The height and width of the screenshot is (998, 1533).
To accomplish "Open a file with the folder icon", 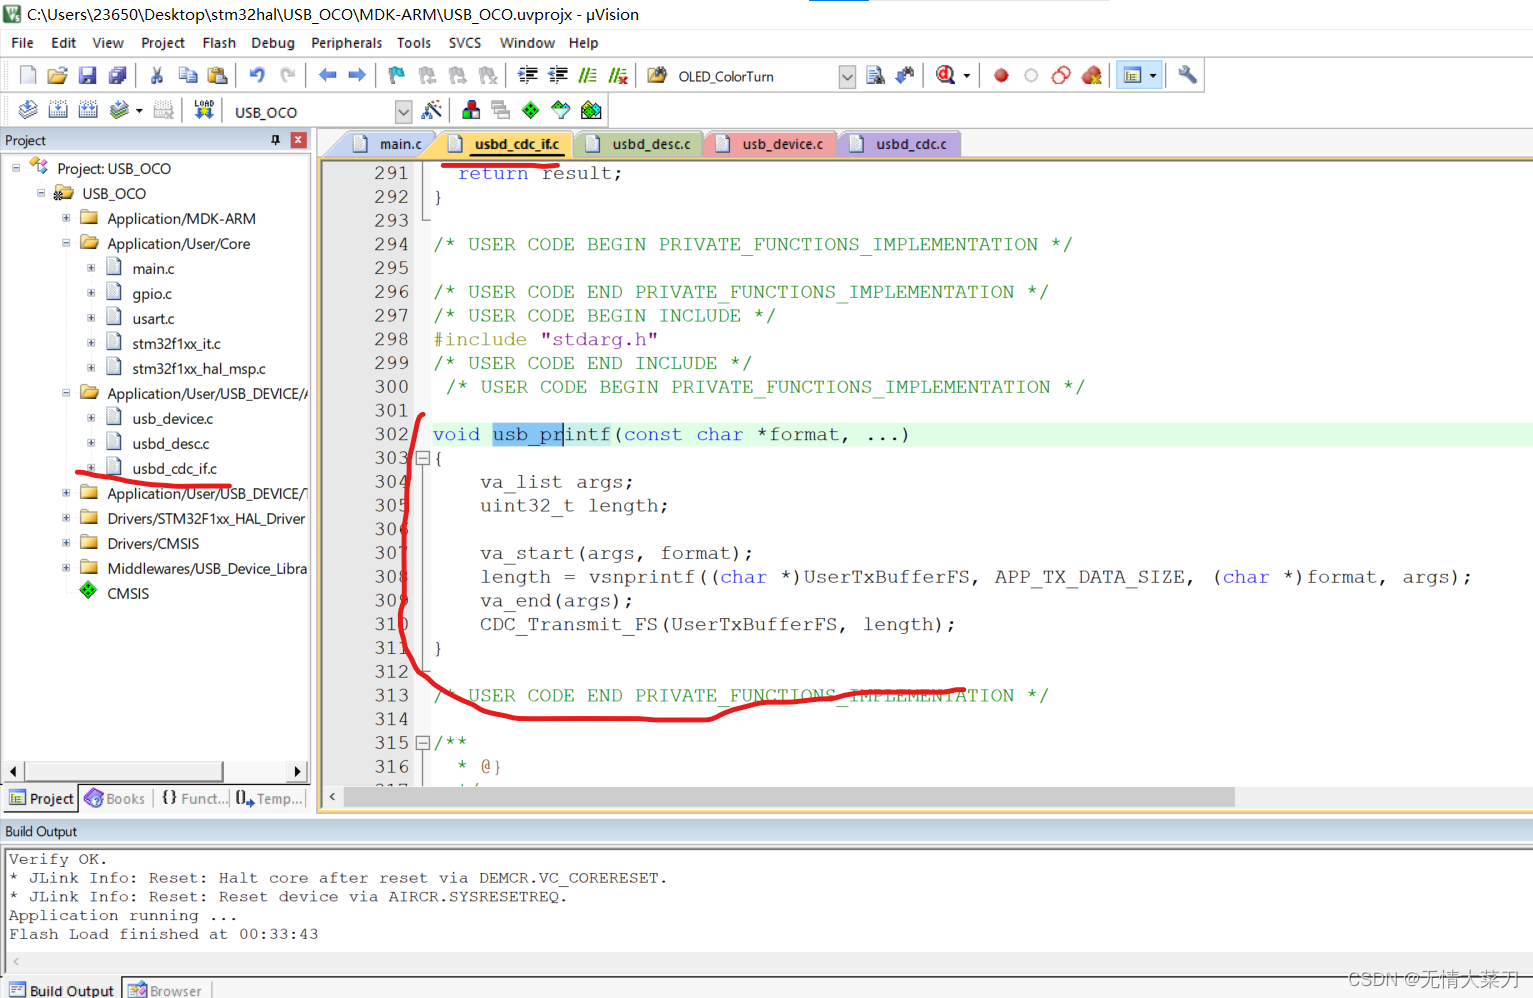I will (x=57, y=75).
